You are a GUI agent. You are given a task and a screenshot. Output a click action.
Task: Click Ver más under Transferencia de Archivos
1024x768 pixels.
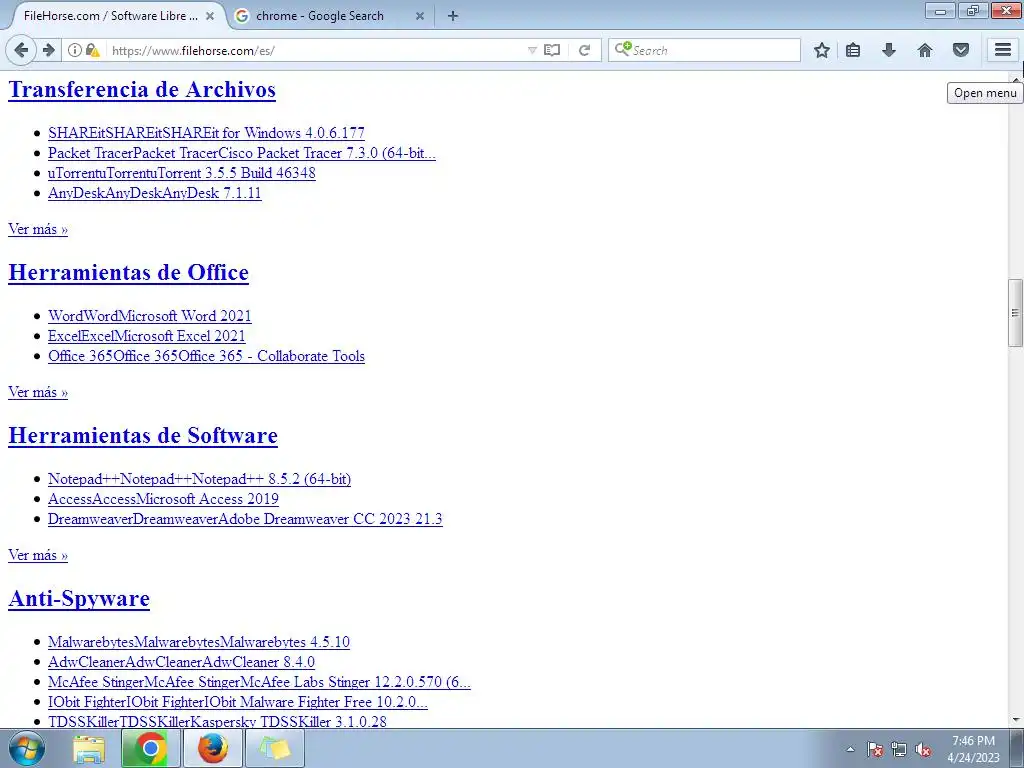pyautogui.click(x=38, y=229)
